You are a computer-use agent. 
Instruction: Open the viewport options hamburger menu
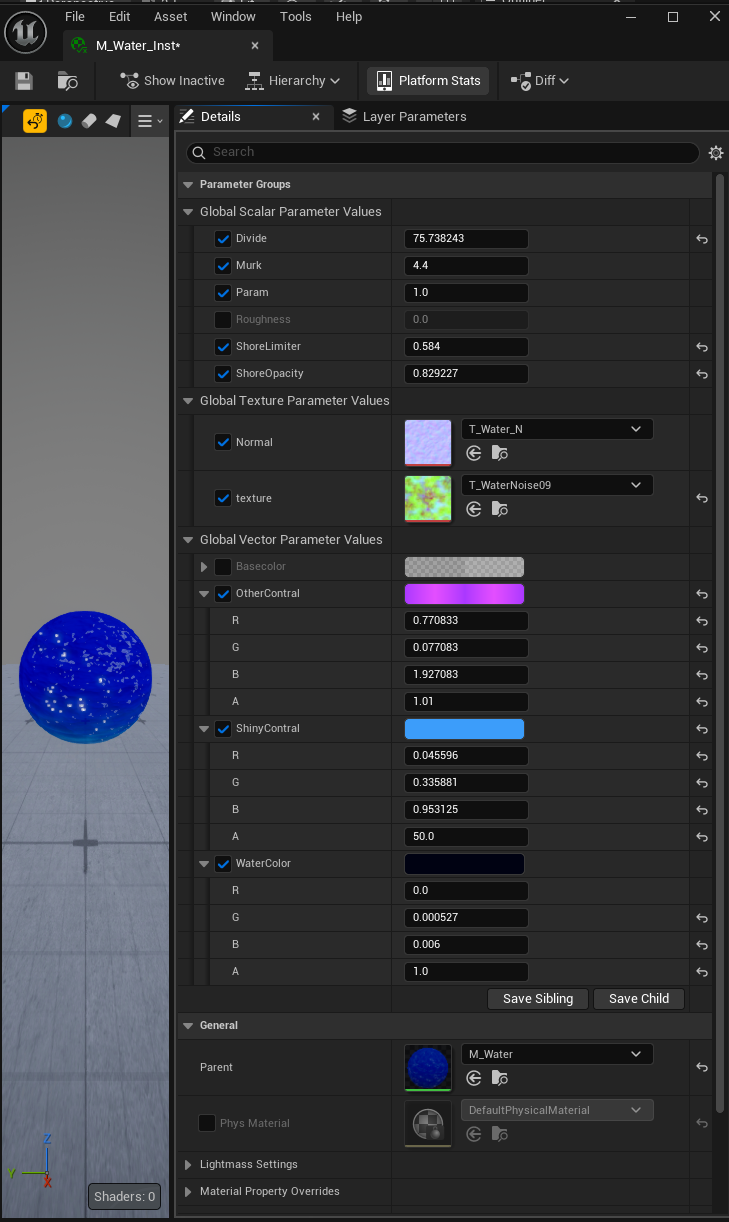(x=150, y=121)
